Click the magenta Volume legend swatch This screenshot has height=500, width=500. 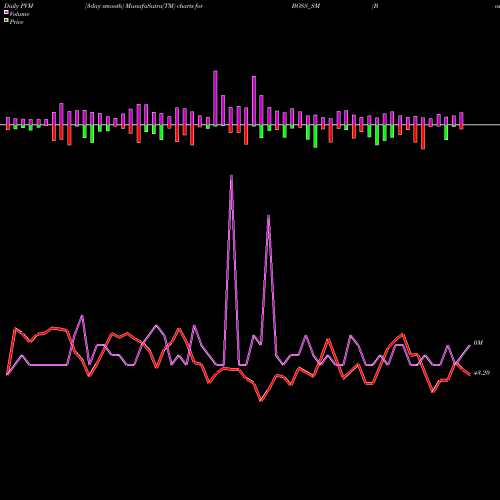point(6,12)
